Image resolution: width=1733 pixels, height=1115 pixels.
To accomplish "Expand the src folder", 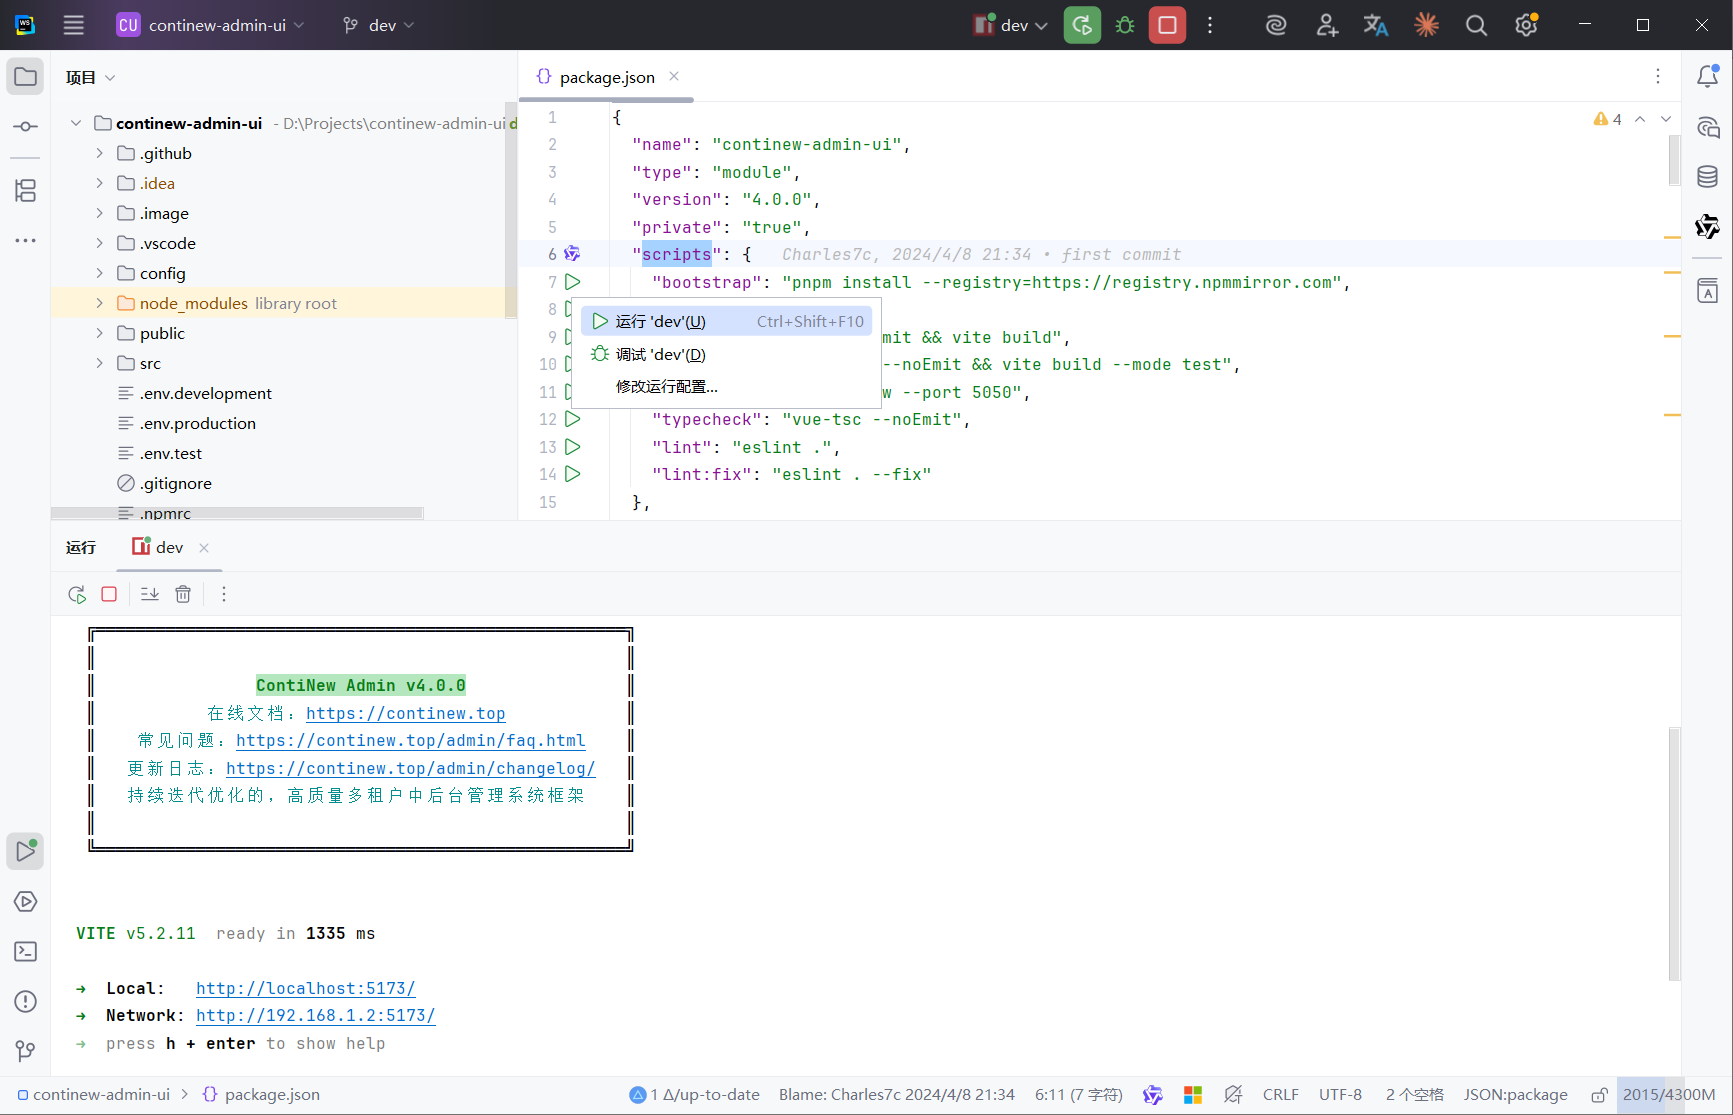I will (x=99, y=363).
